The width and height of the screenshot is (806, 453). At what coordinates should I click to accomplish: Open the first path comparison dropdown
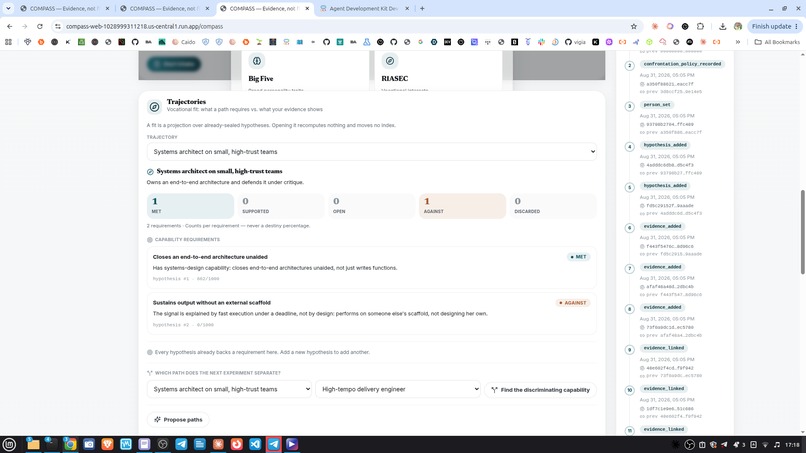(229, 389)
